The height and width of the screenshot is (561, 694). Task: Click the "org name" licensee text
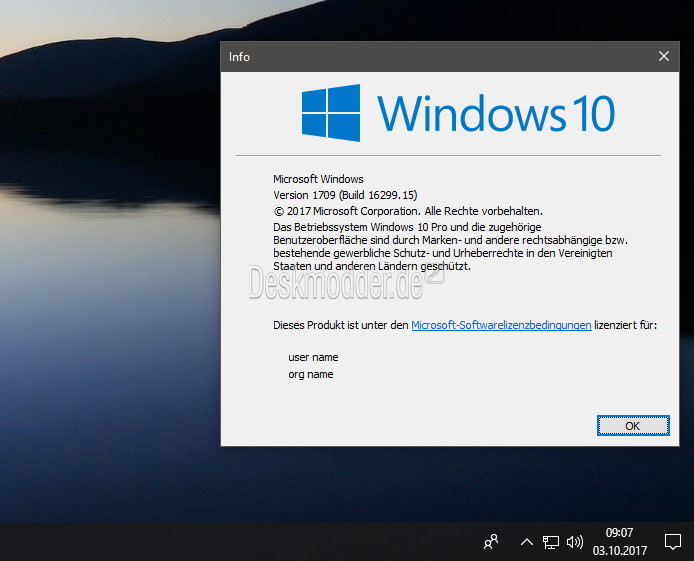click(311, 374)
